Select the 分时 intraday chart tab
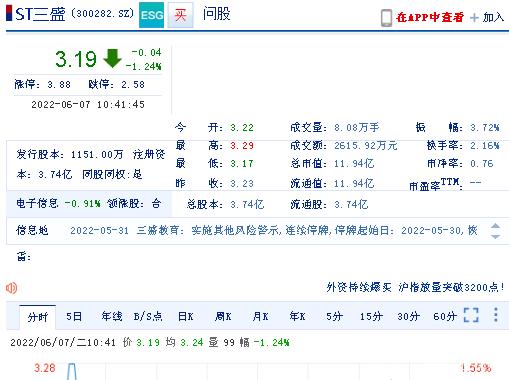Viewport: 509px width, 380px height. pos(38,317)
